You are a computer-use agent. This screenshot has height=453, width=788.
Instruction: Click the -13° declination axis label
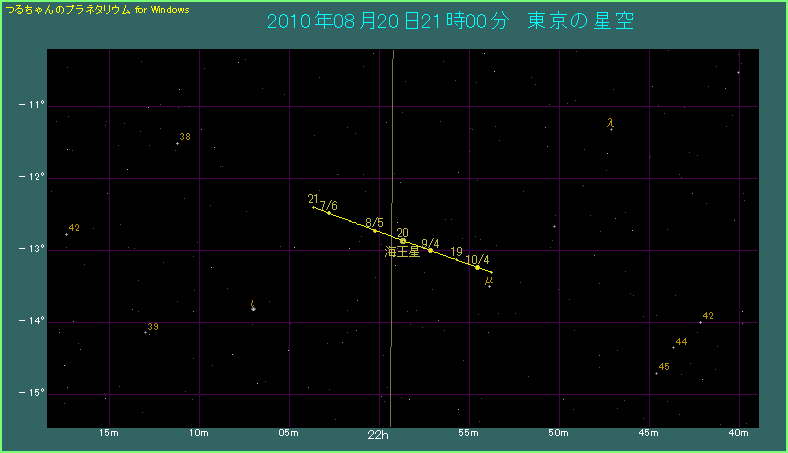32,249
